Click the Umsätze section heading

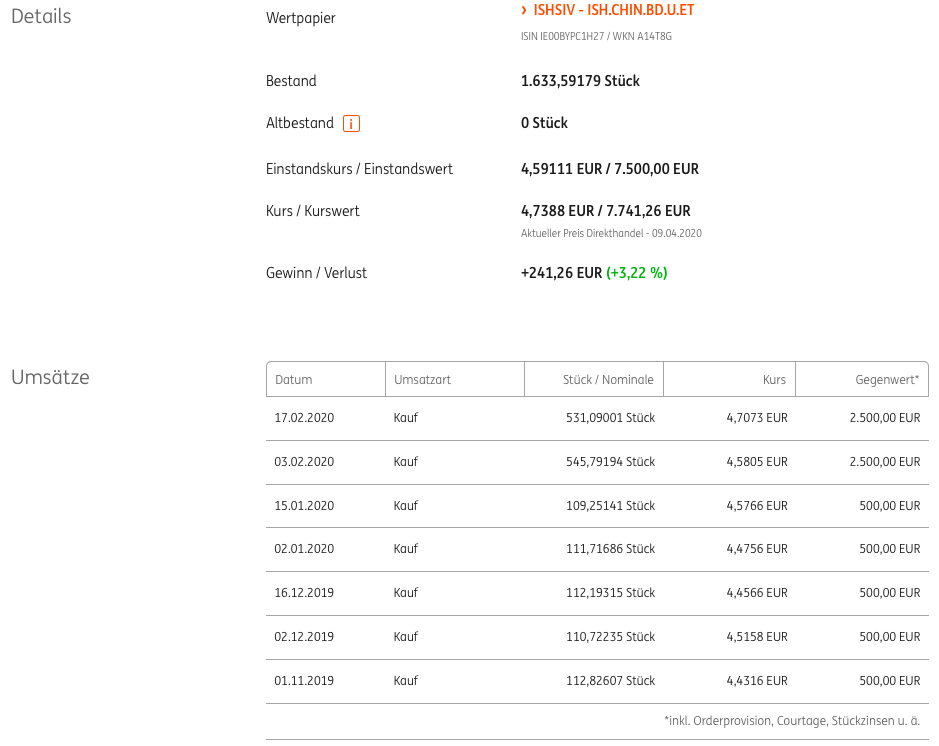pos(50,377)
